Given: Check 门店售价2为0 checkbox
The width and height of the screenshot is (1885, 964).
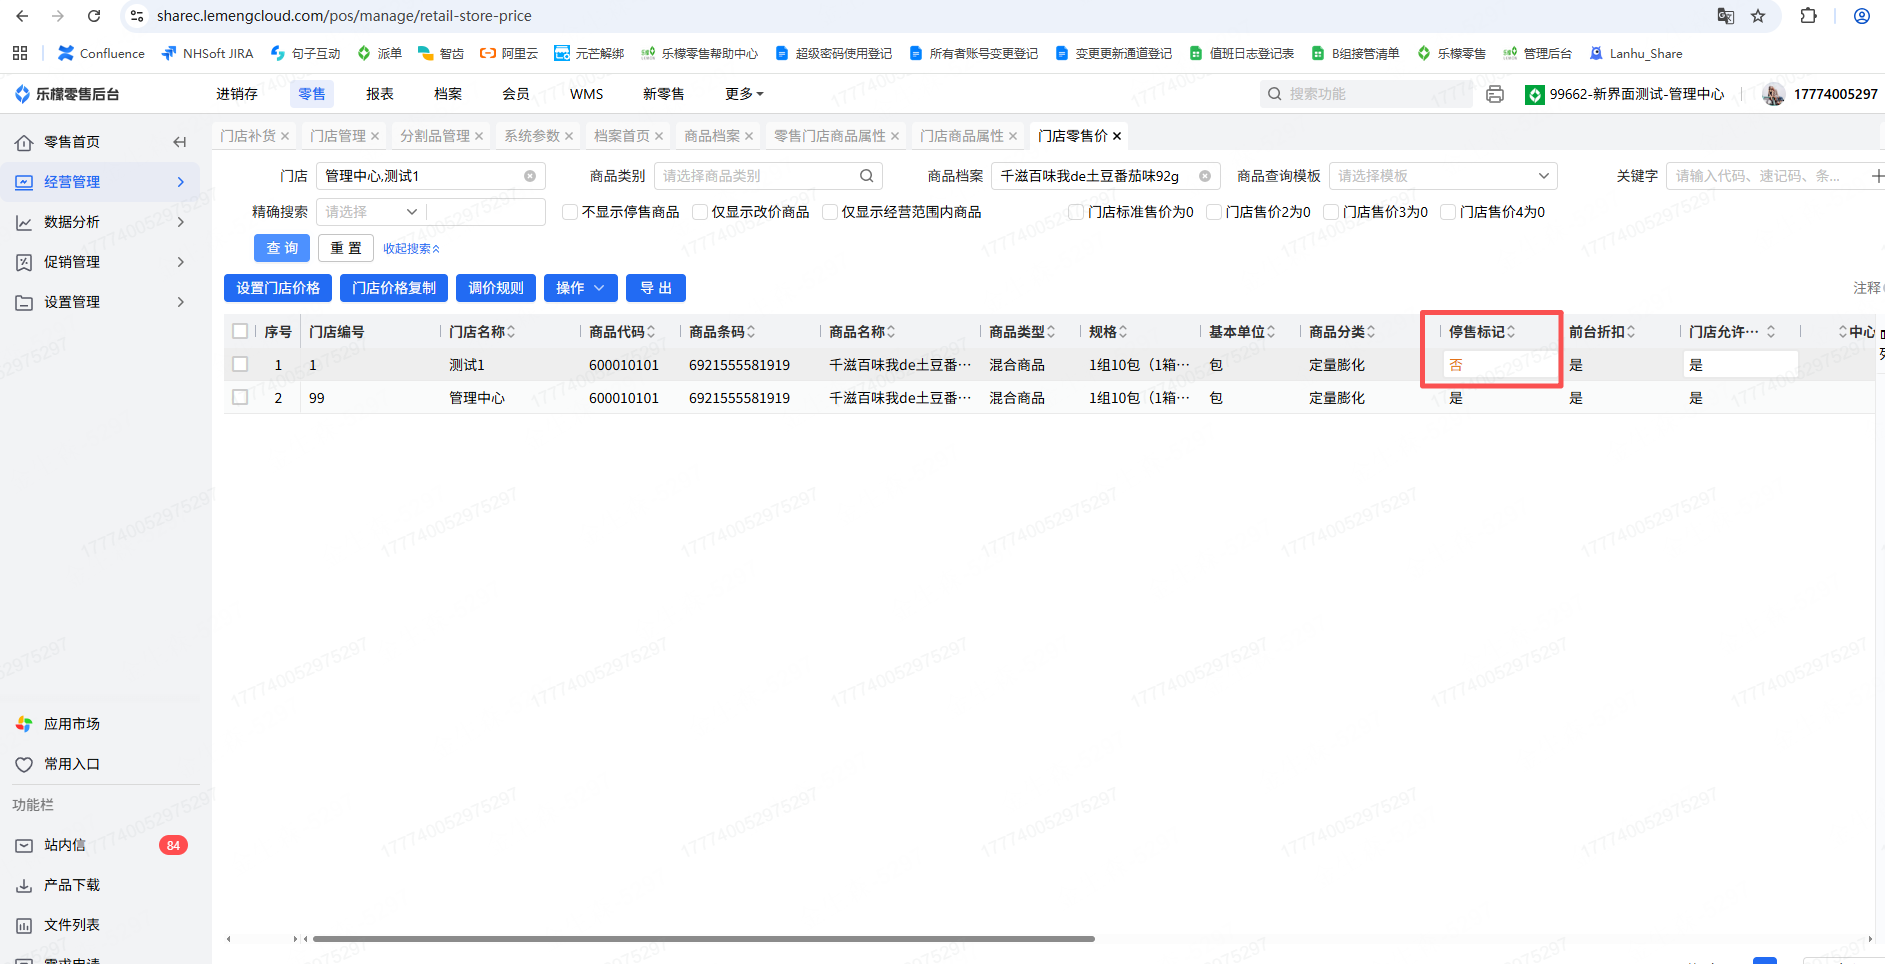Looking at the screenshot, I should [1214, 212].
